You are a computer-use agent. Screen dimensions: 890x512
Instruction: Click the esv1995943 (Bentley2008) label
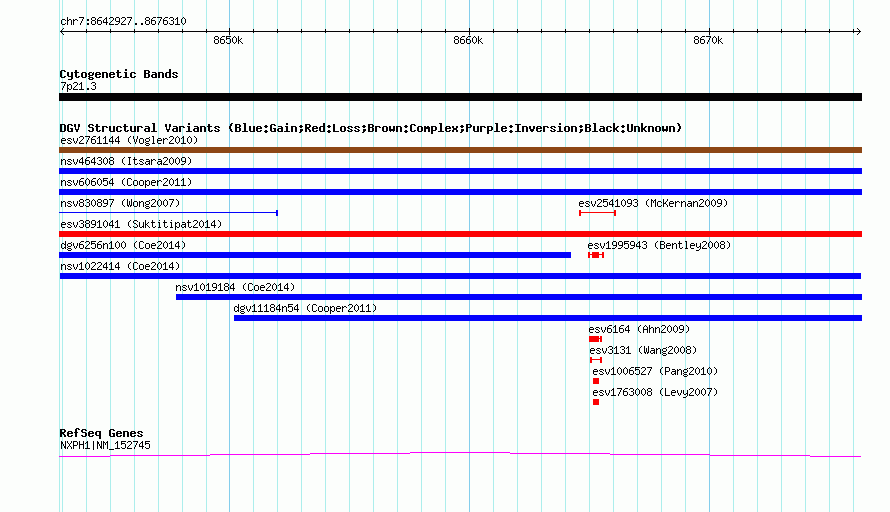tap(659, 245)
